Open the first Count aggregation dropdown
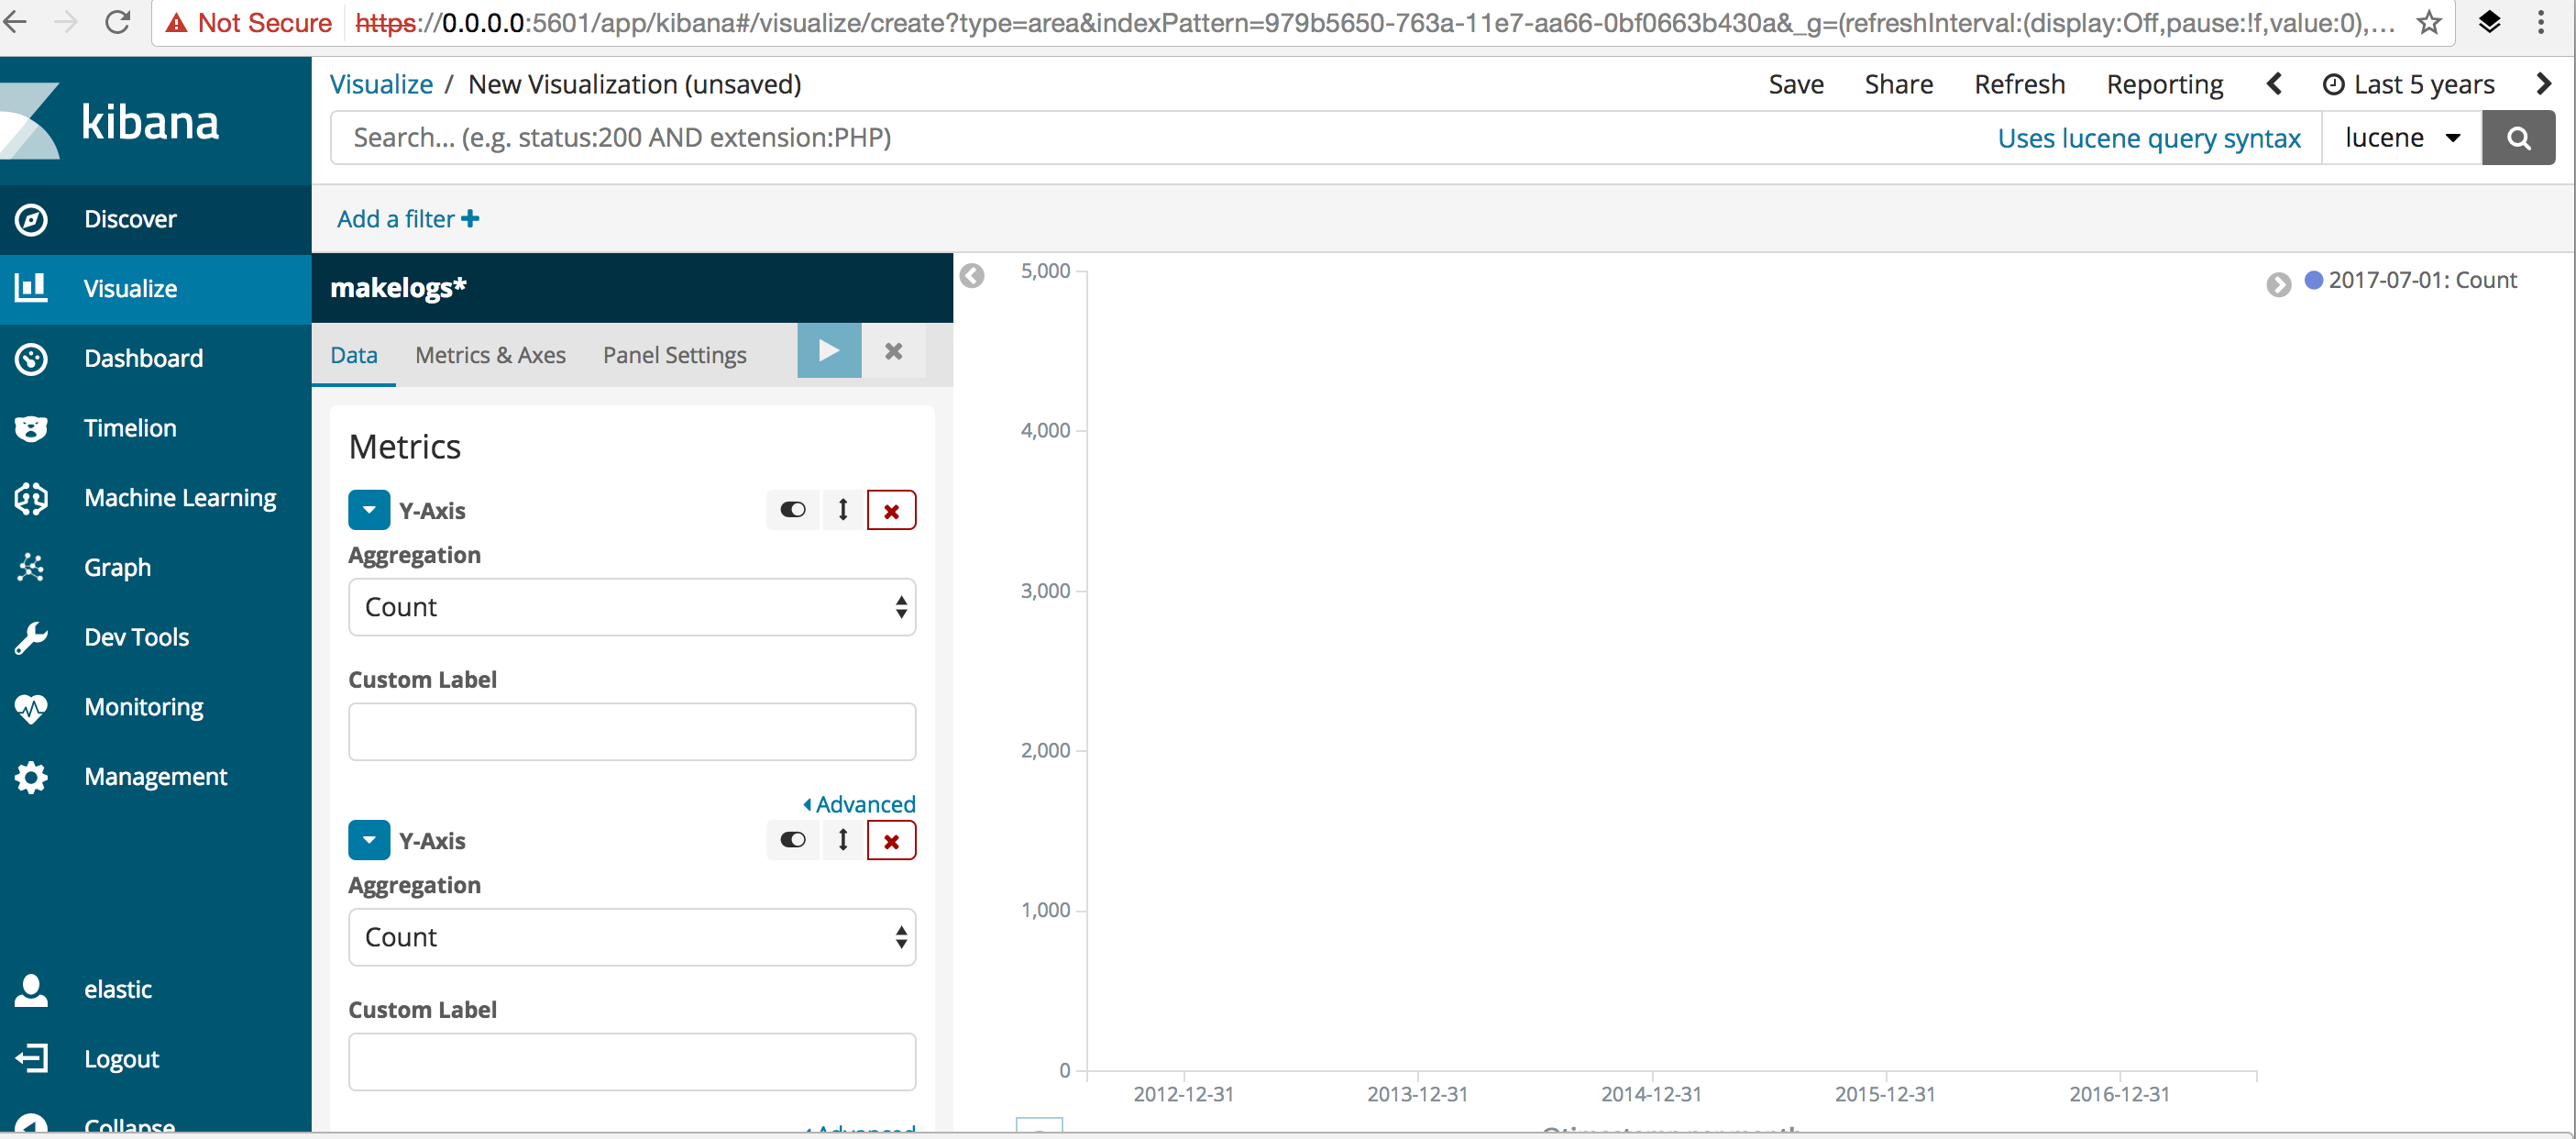 (x=631, y=607)
